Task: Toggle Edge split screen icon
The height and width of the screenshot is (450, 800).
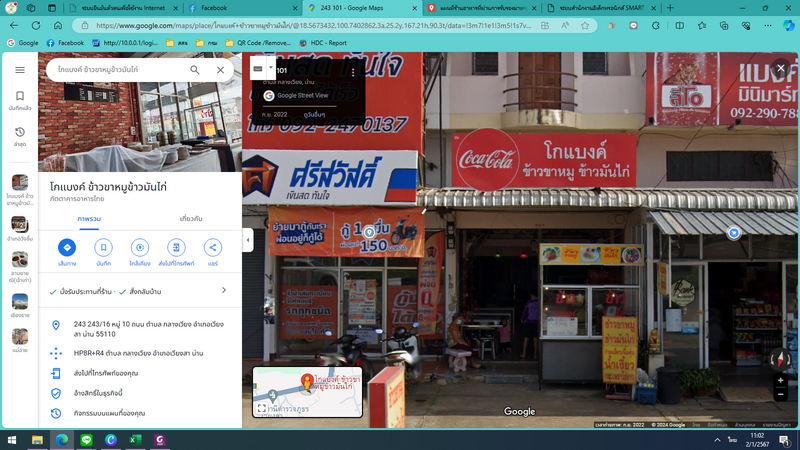Action: [680, 26]
